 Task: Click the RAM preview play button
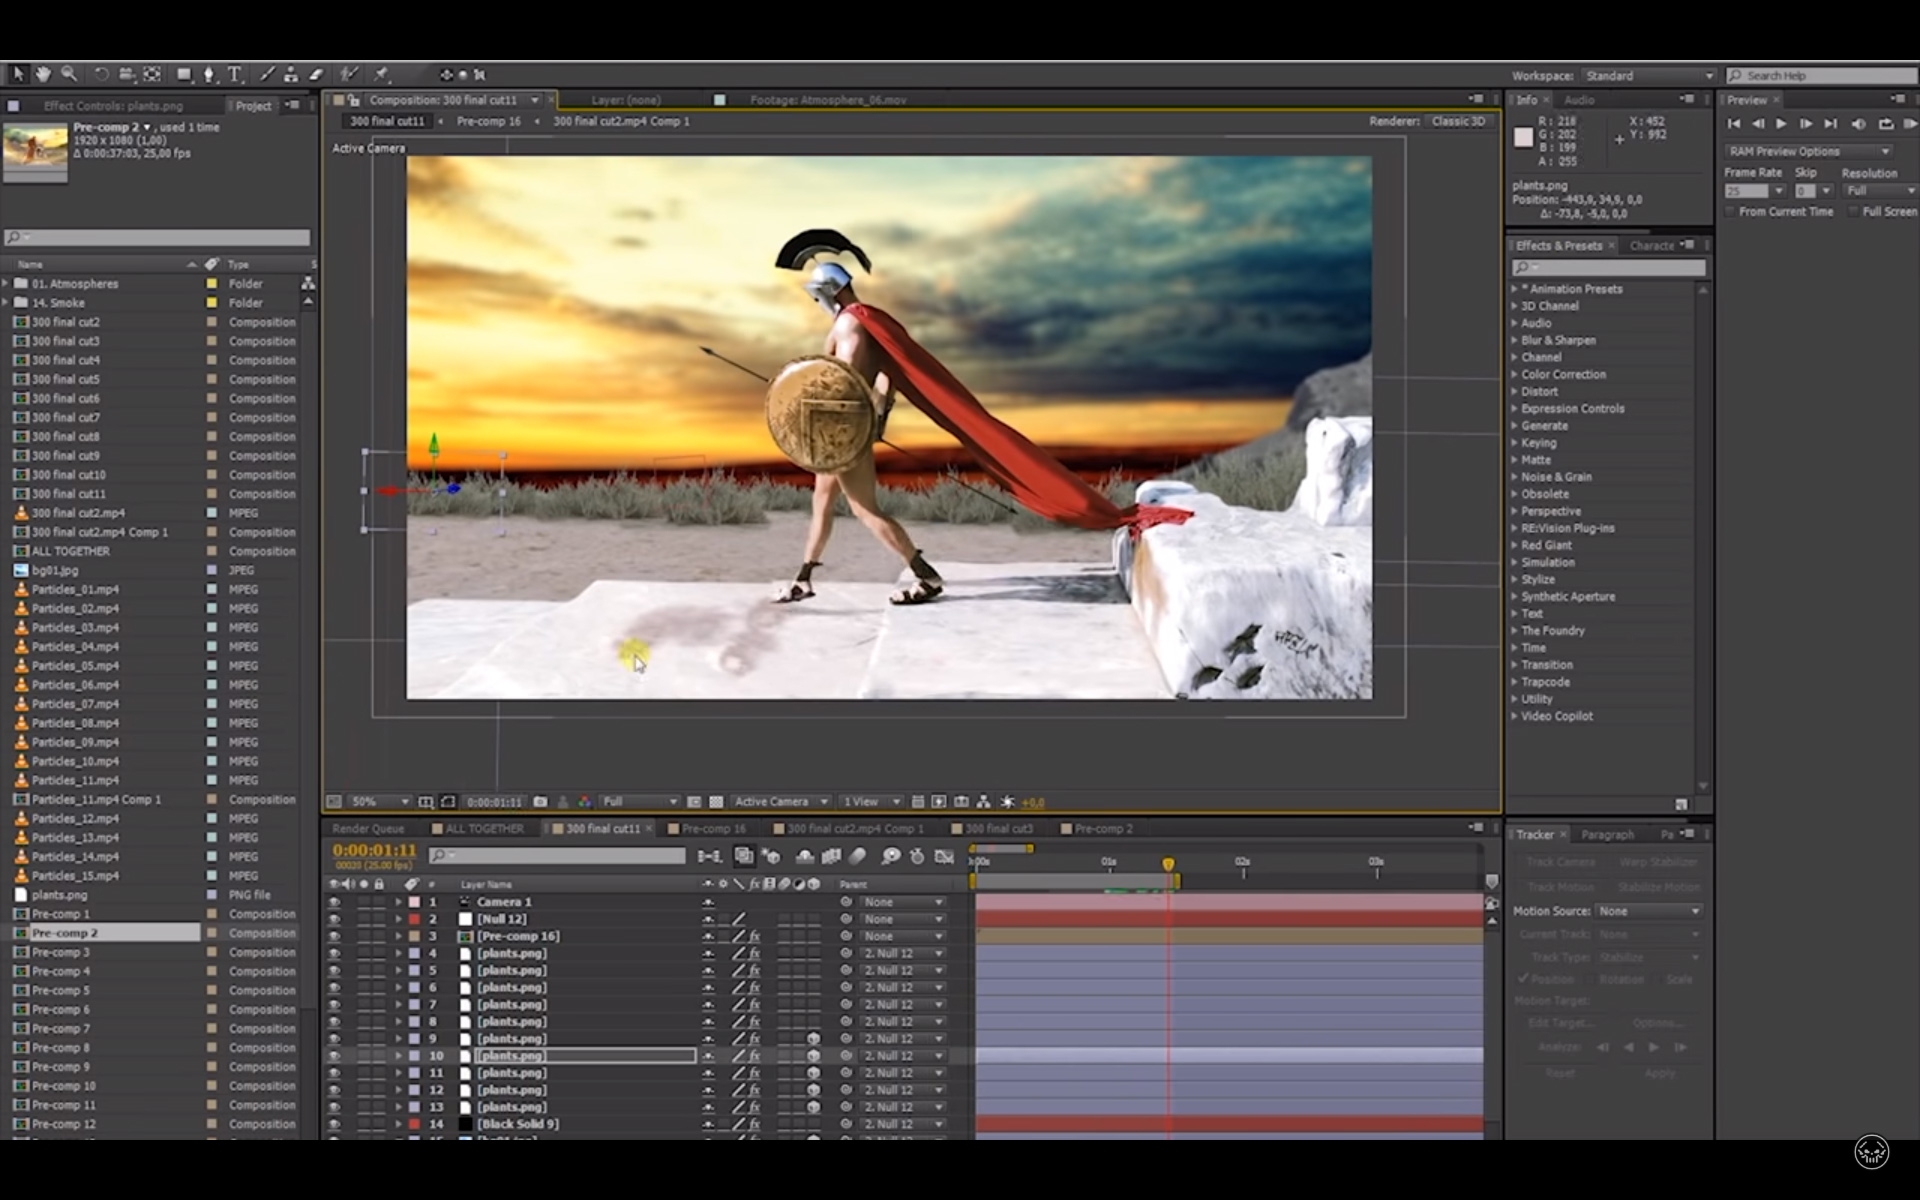point(1910,124)
